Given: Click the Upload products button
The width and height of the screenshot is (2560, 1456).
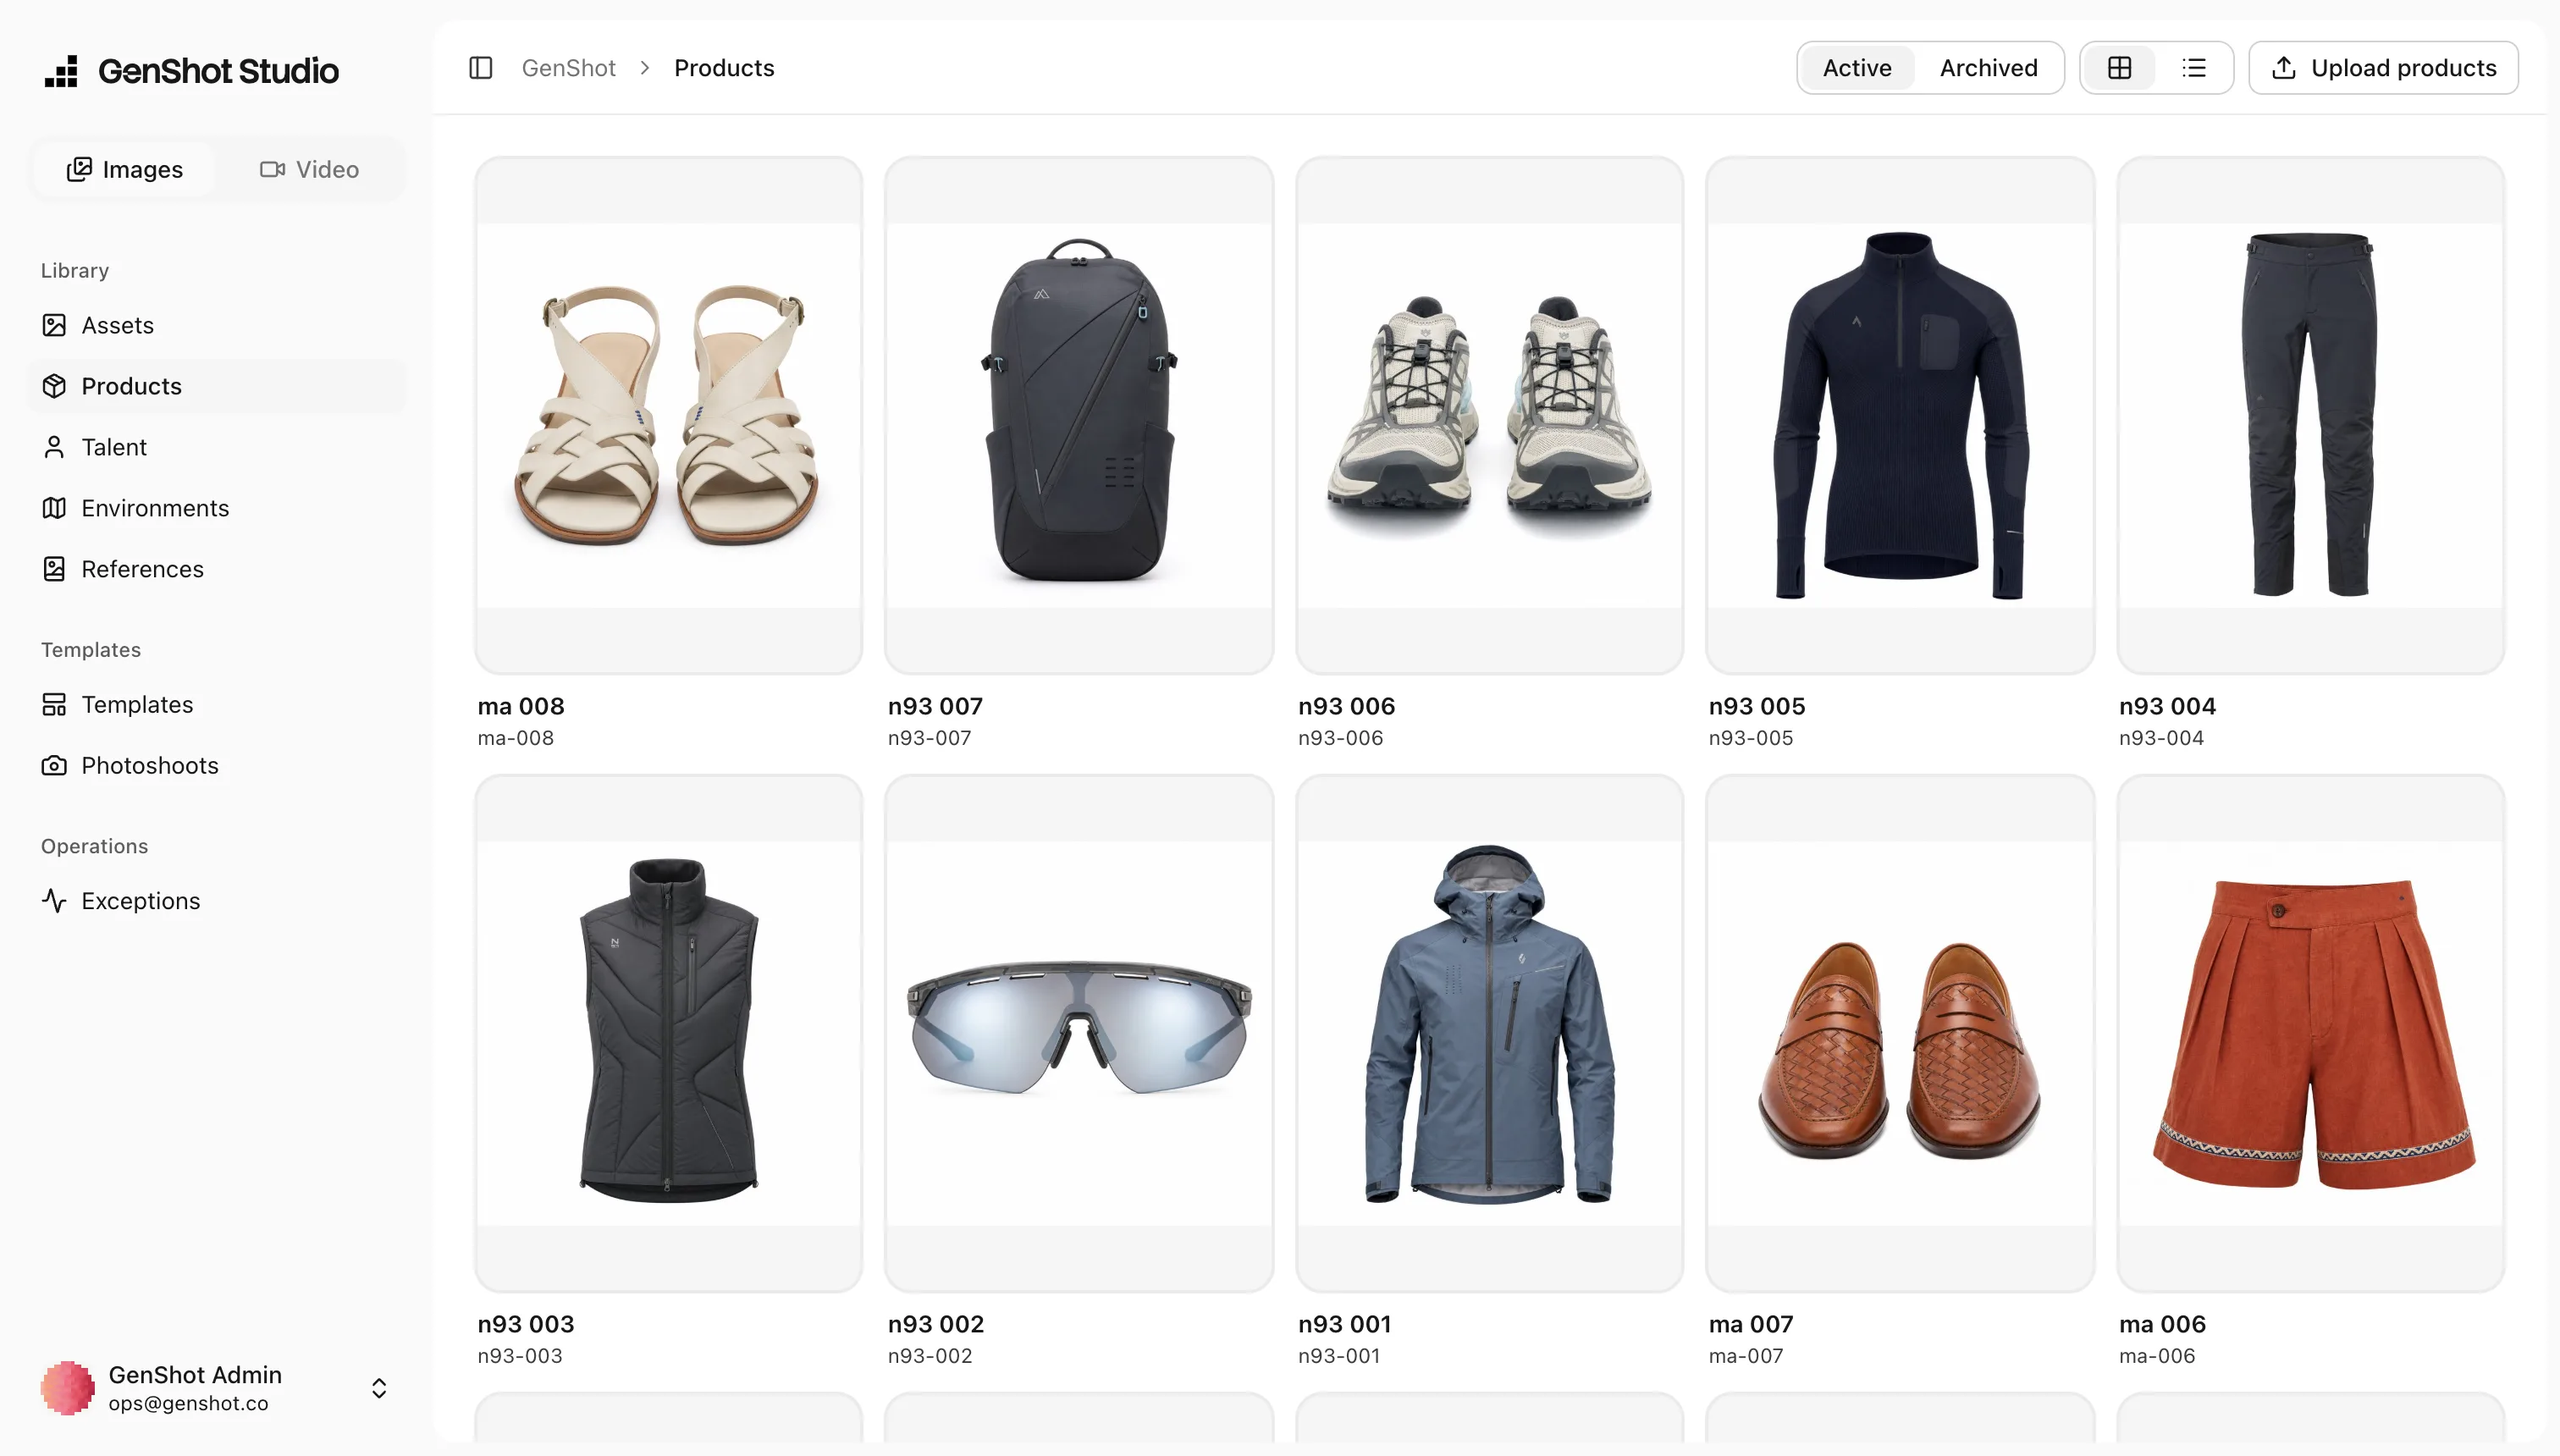Looking at the screenshot, I should pos(2383,68).
